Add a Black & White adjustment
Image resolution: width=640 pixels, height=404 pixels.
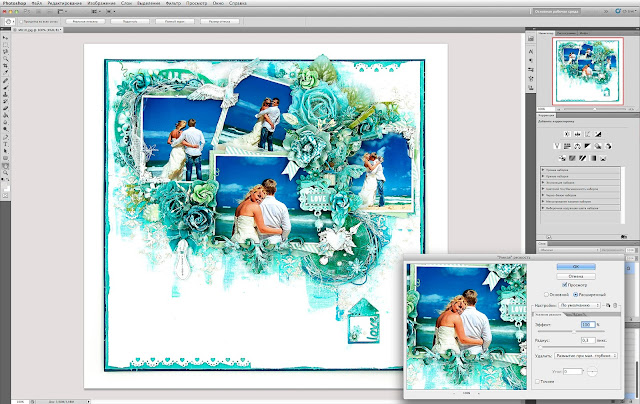588,146
